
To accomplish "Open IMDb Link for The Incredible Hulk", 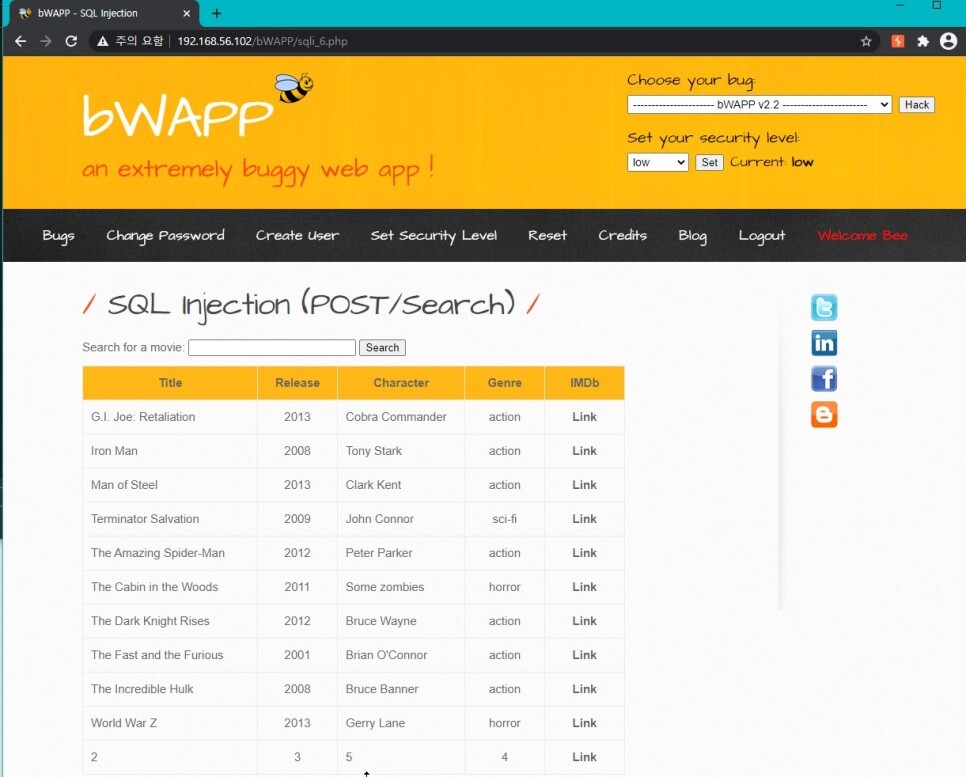I will [x=584, y=689].
